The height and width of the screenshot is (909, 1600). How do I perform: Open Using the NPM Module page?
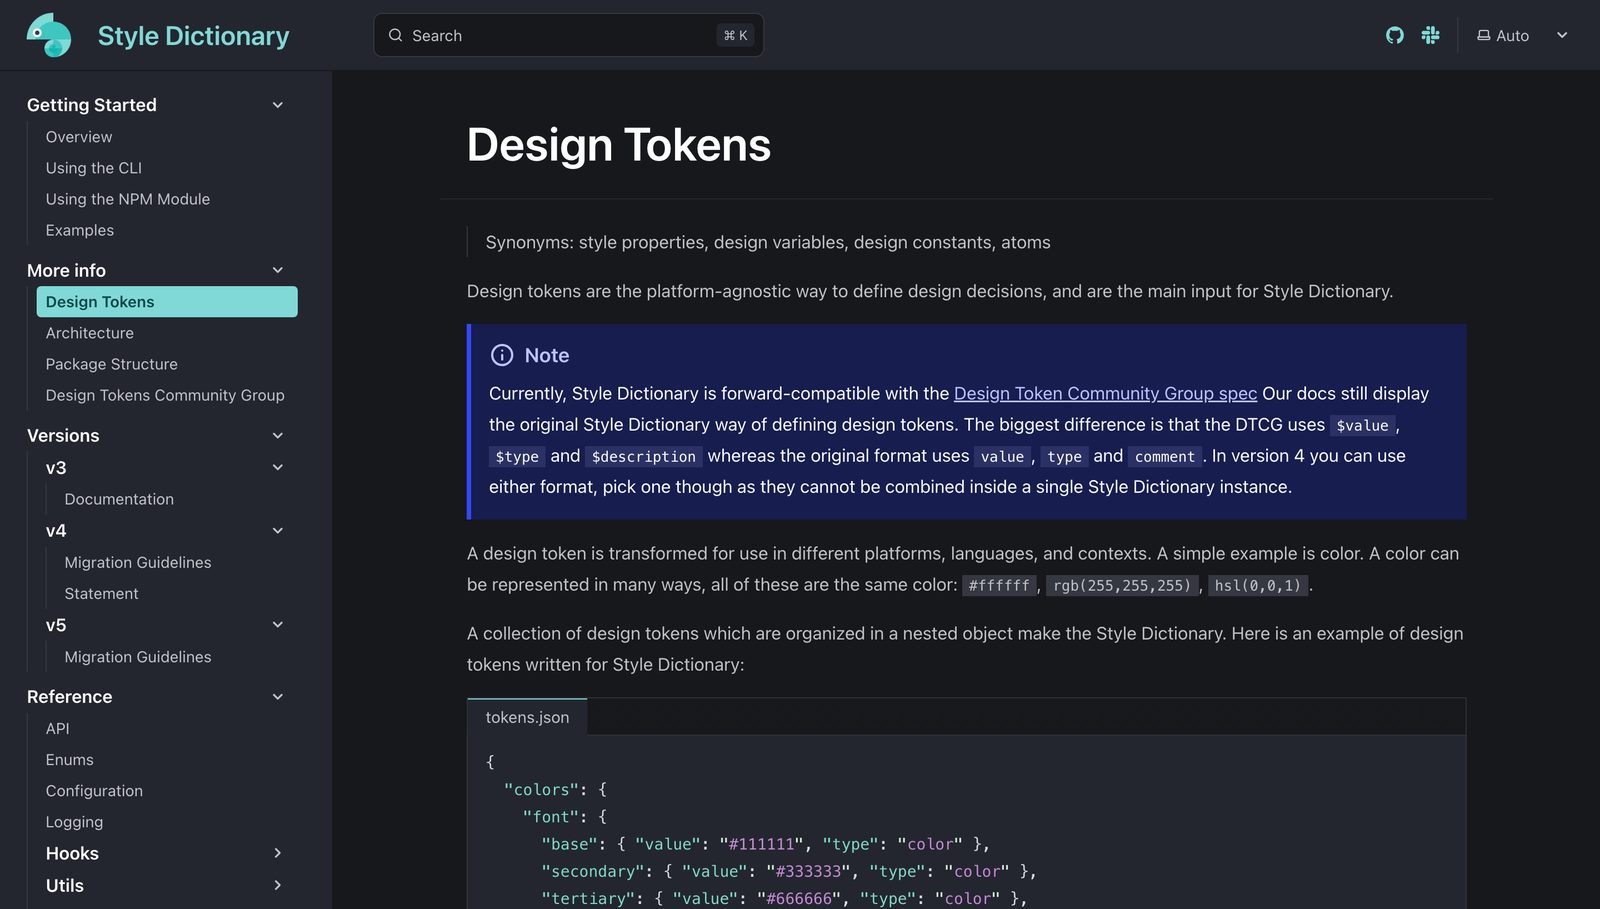click(x=128, y=199)
